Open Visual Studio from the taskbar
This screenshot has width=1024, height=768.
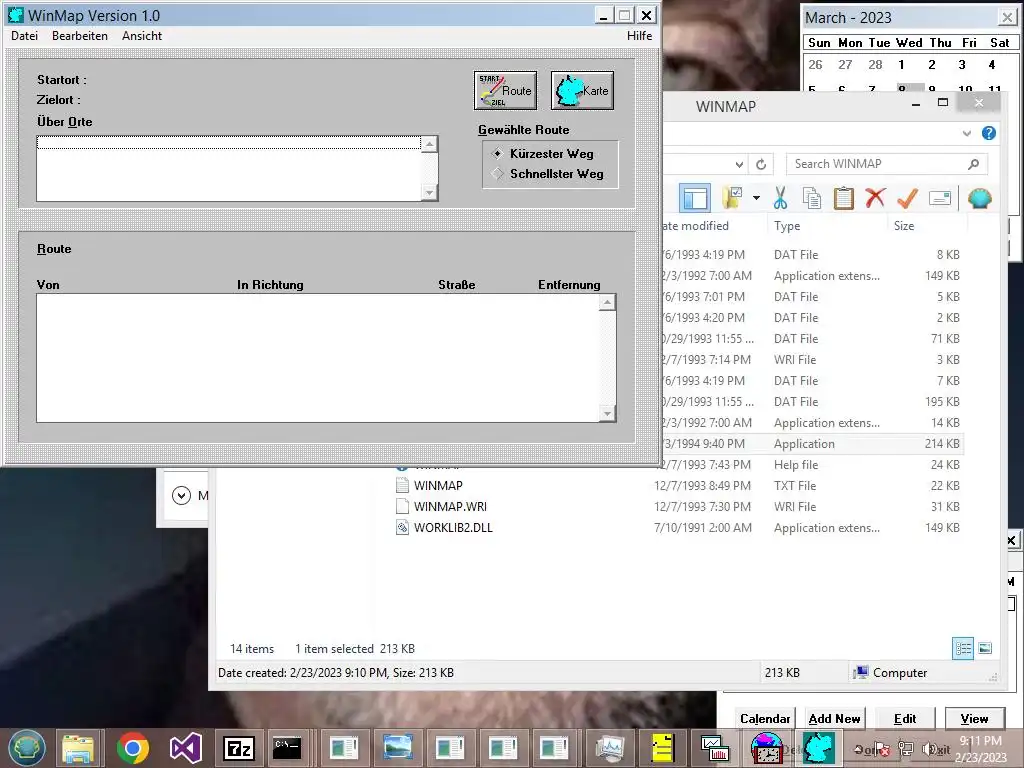click(x=185, y=748)
